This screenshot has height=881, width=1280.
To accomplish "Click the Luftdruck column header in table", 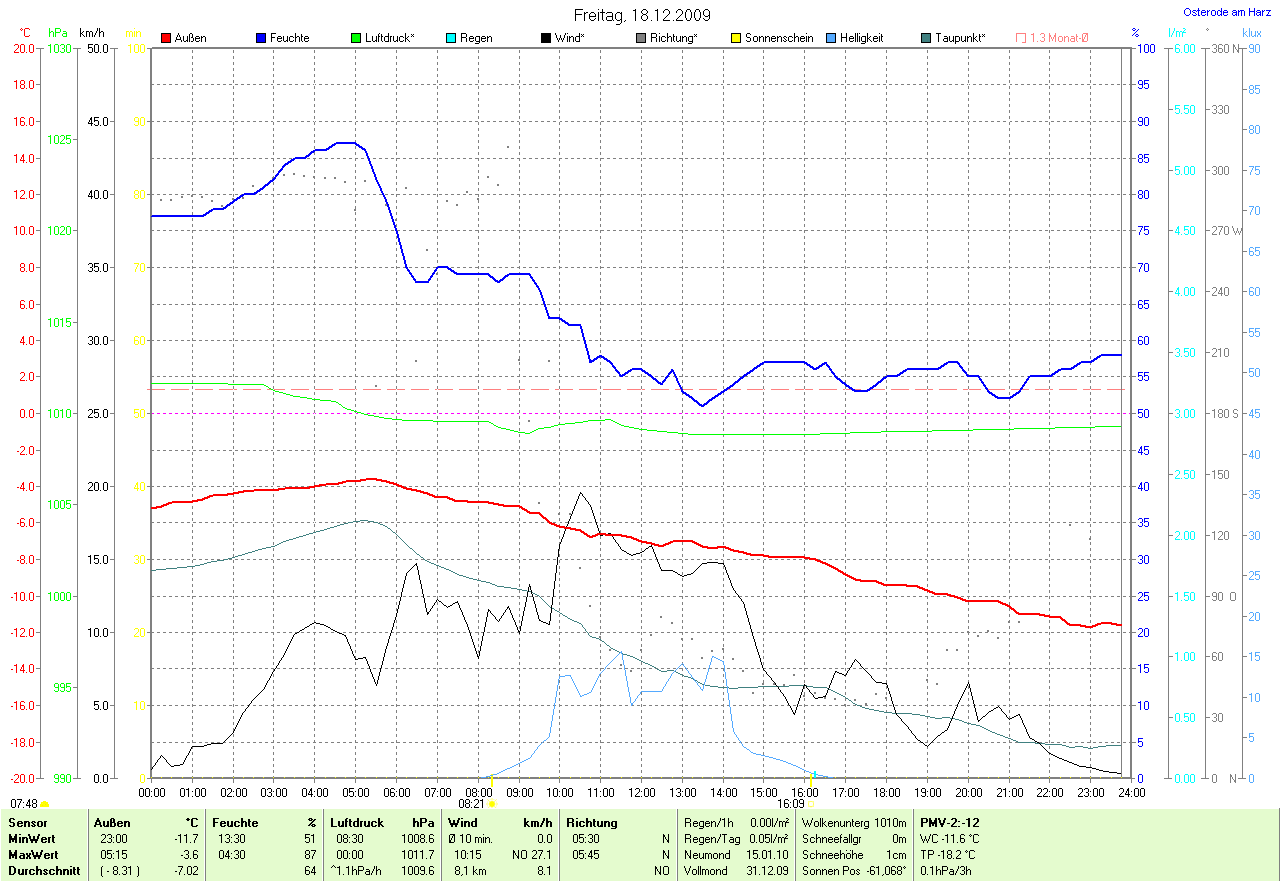I will (x=357, y=823).
